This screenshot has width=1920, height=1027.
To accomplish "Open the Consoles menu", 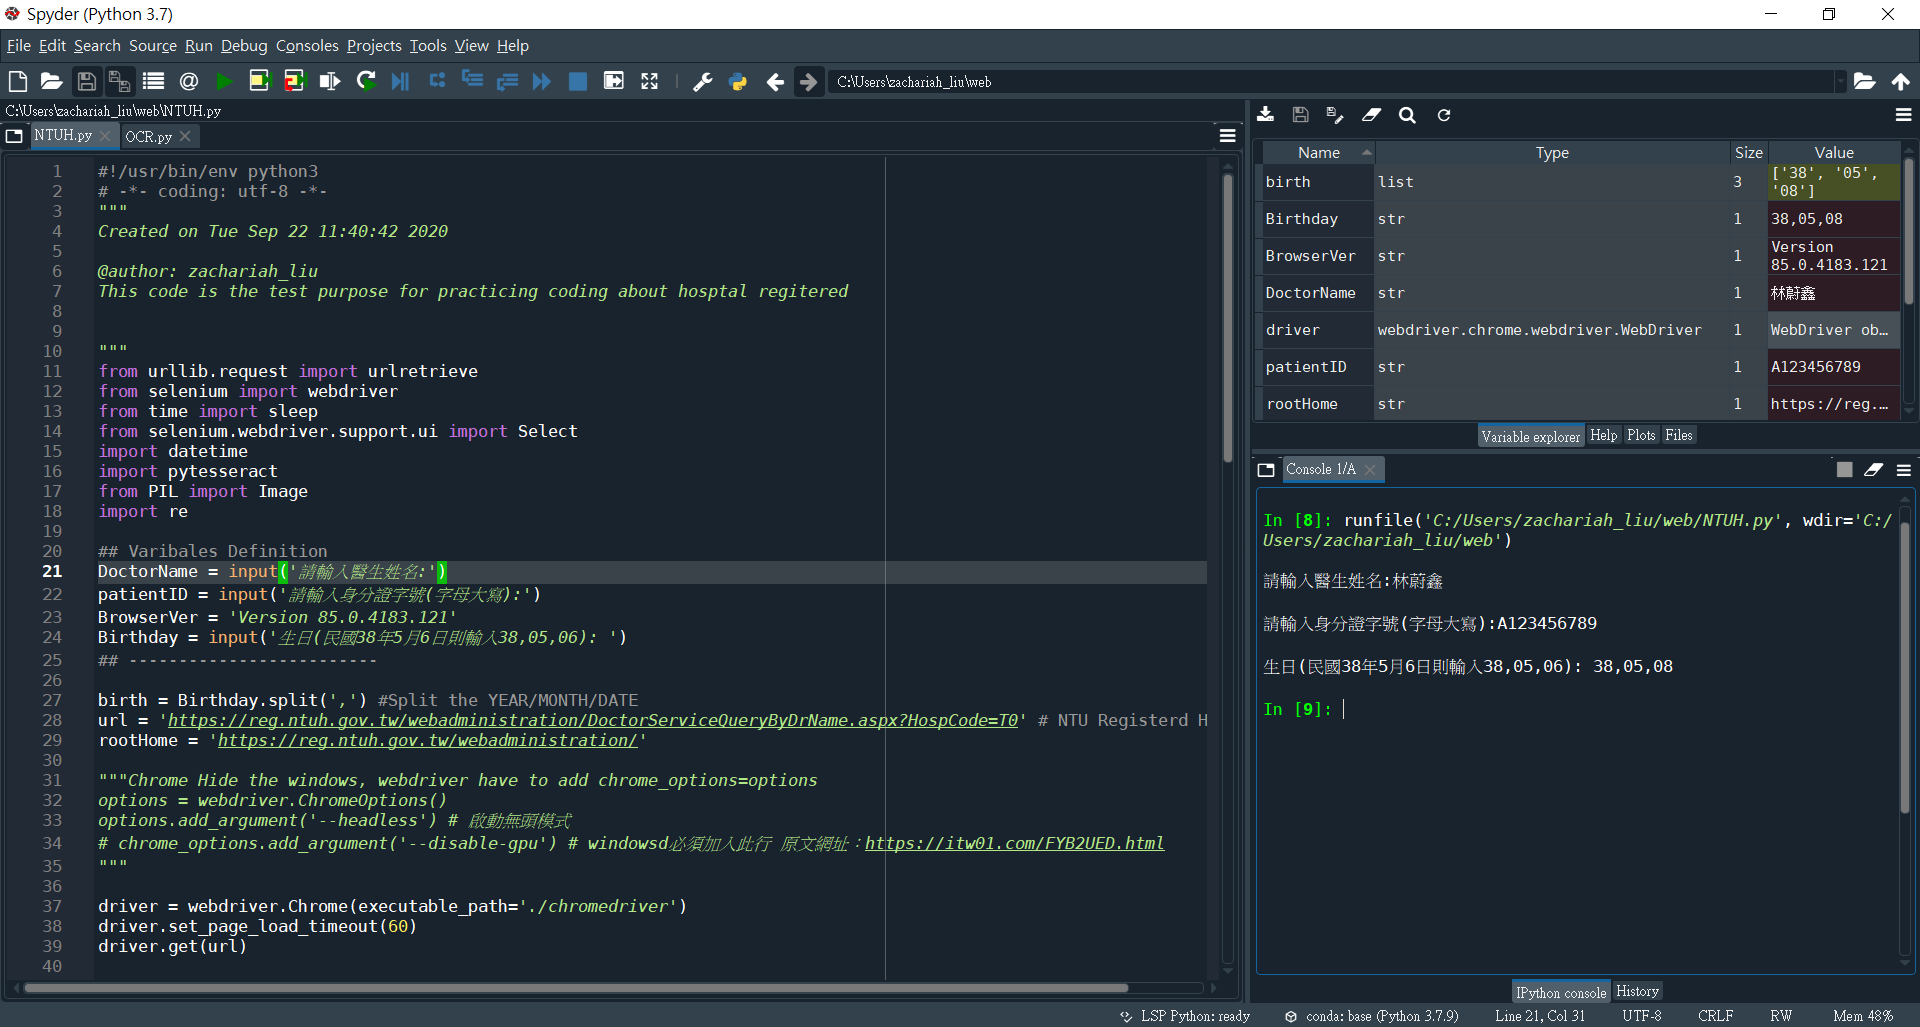I will [307, 46].
